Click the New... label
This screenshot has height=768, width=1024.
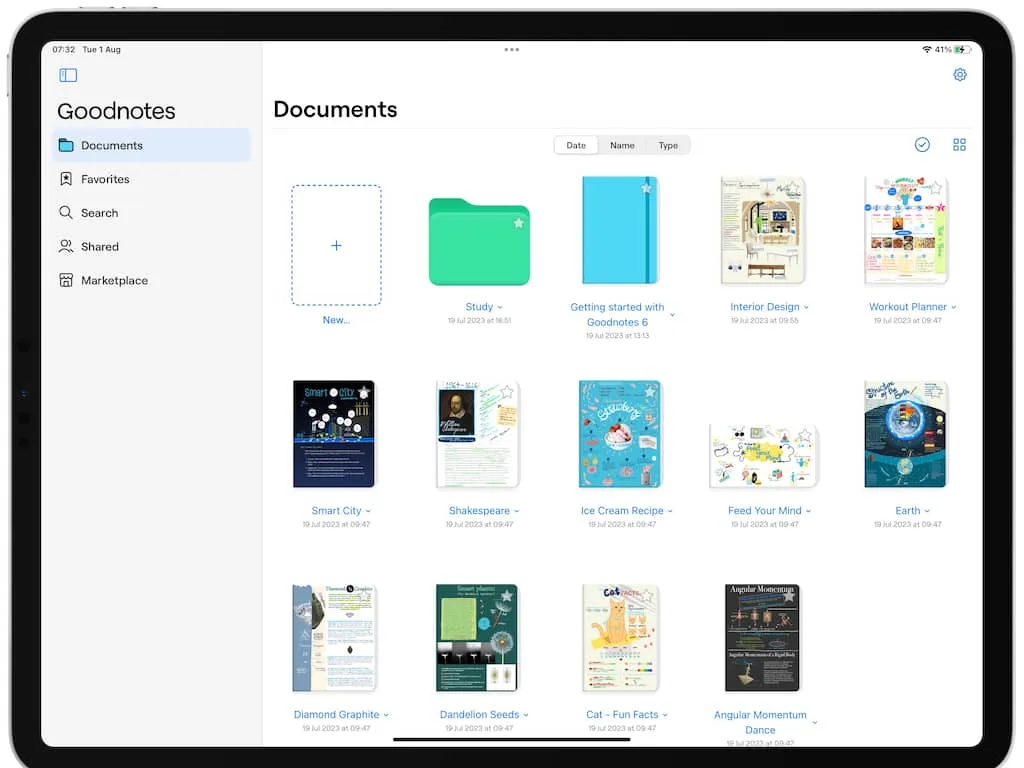pyautogui.click(x=336, y=320)
